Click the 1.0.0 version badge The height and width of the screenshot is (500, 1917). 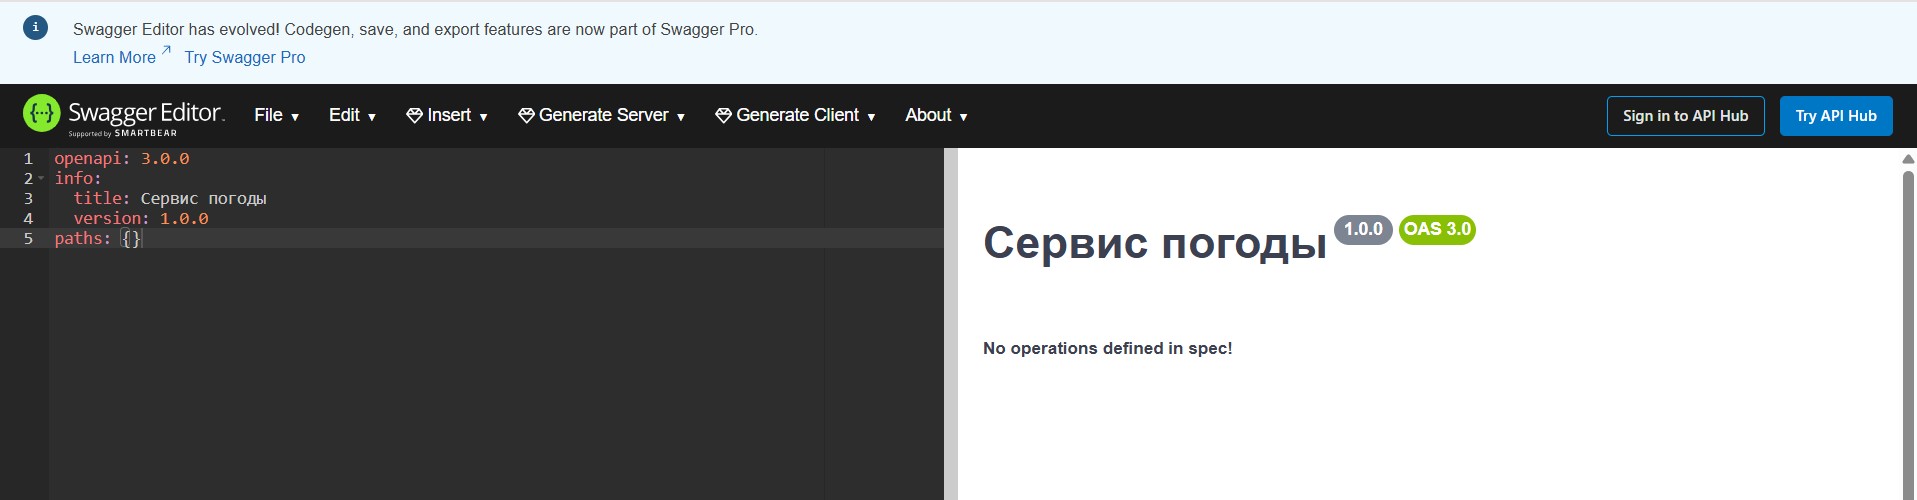(x=1362, y=229)
